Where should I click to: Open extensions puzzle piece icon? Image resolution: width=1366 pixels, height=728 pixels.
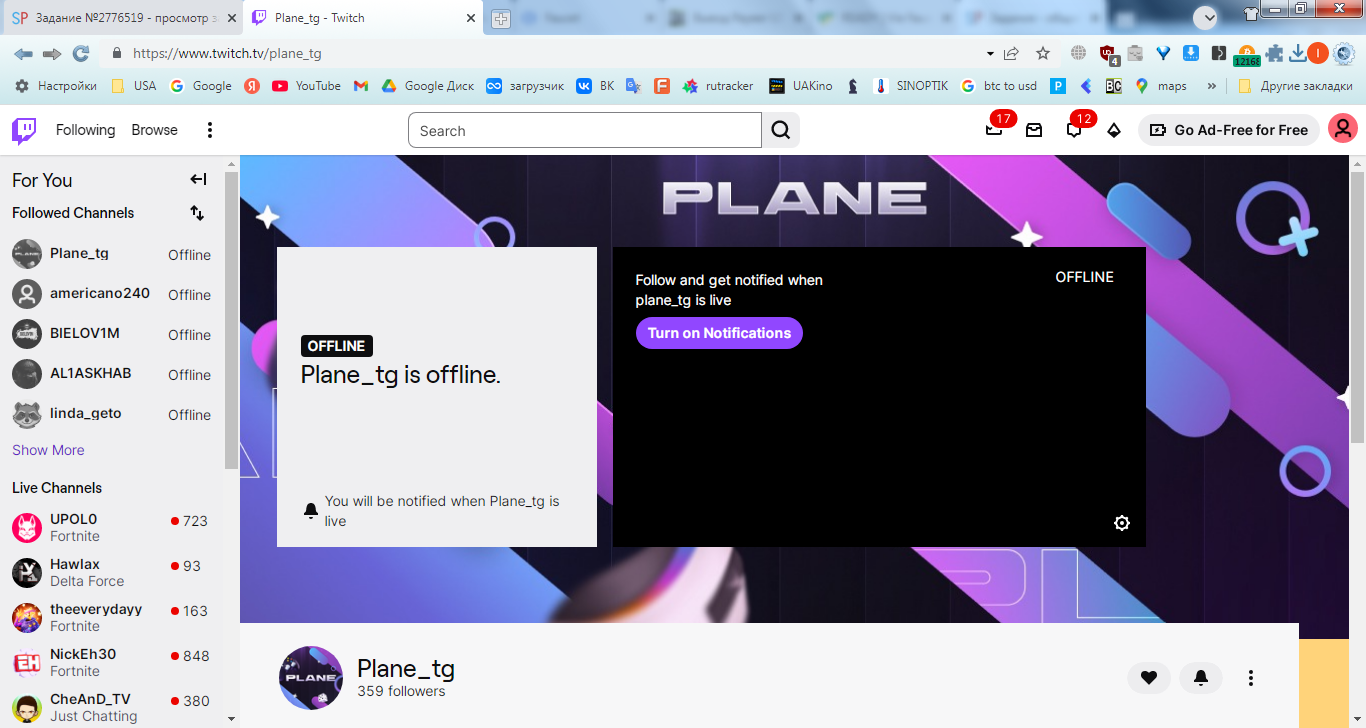tap(1274, 54)
